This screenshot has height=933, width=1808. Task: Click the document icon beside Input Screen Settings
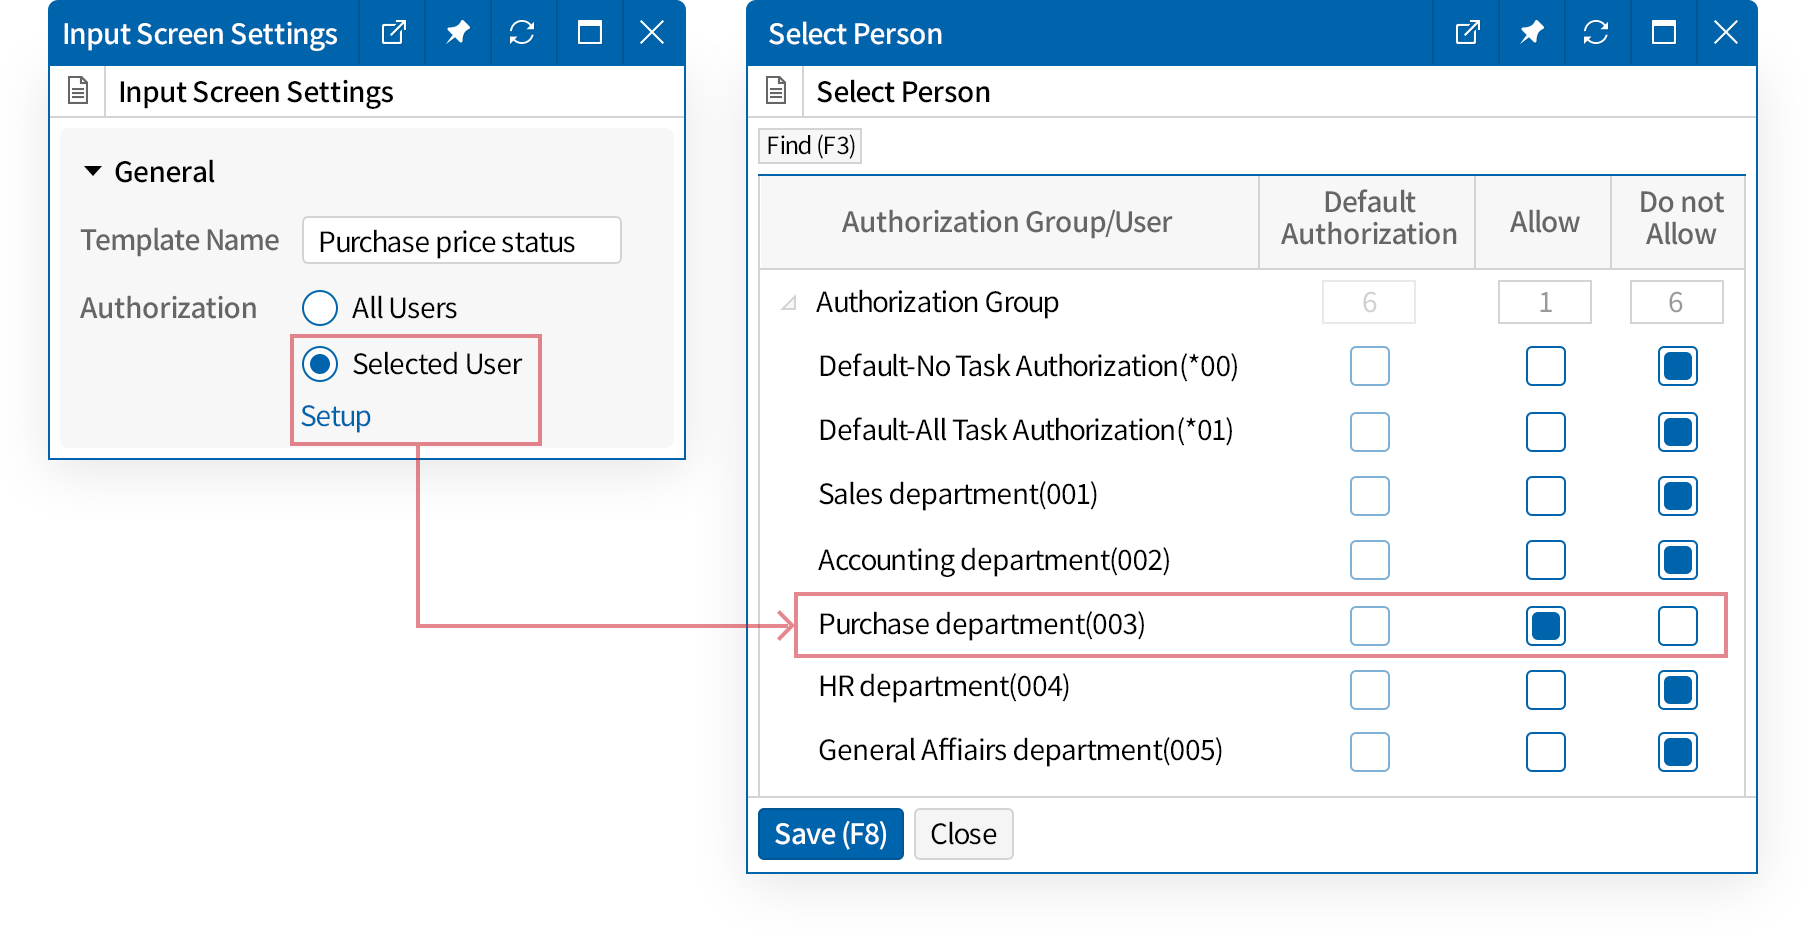[x=78, y=91]
